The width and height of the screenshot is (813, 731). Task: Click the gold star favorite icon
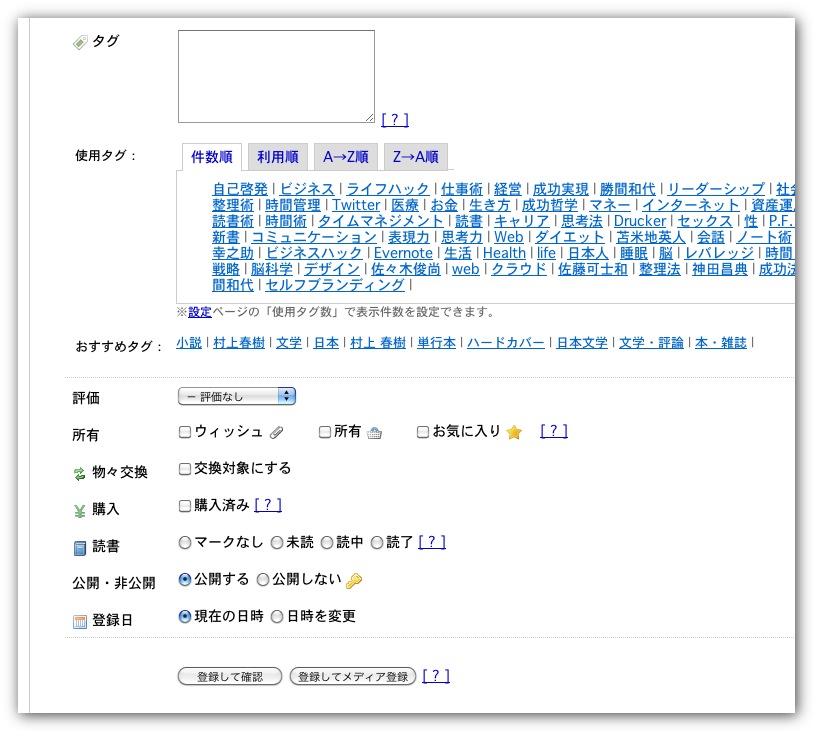point(514,432)
